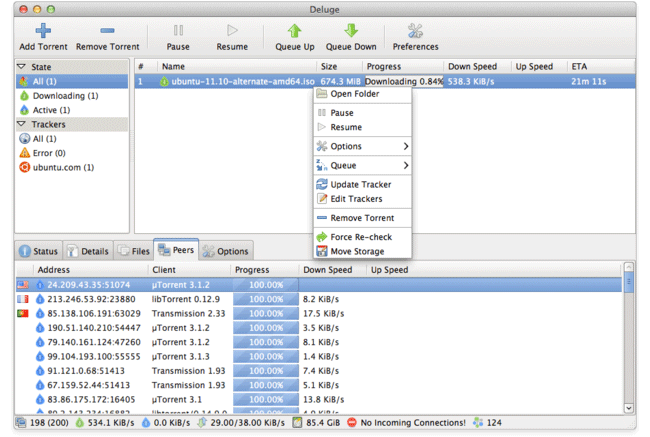Sort peers by Client column header
Viewport: 650px width, 437px height.
[x=189, y=270]
